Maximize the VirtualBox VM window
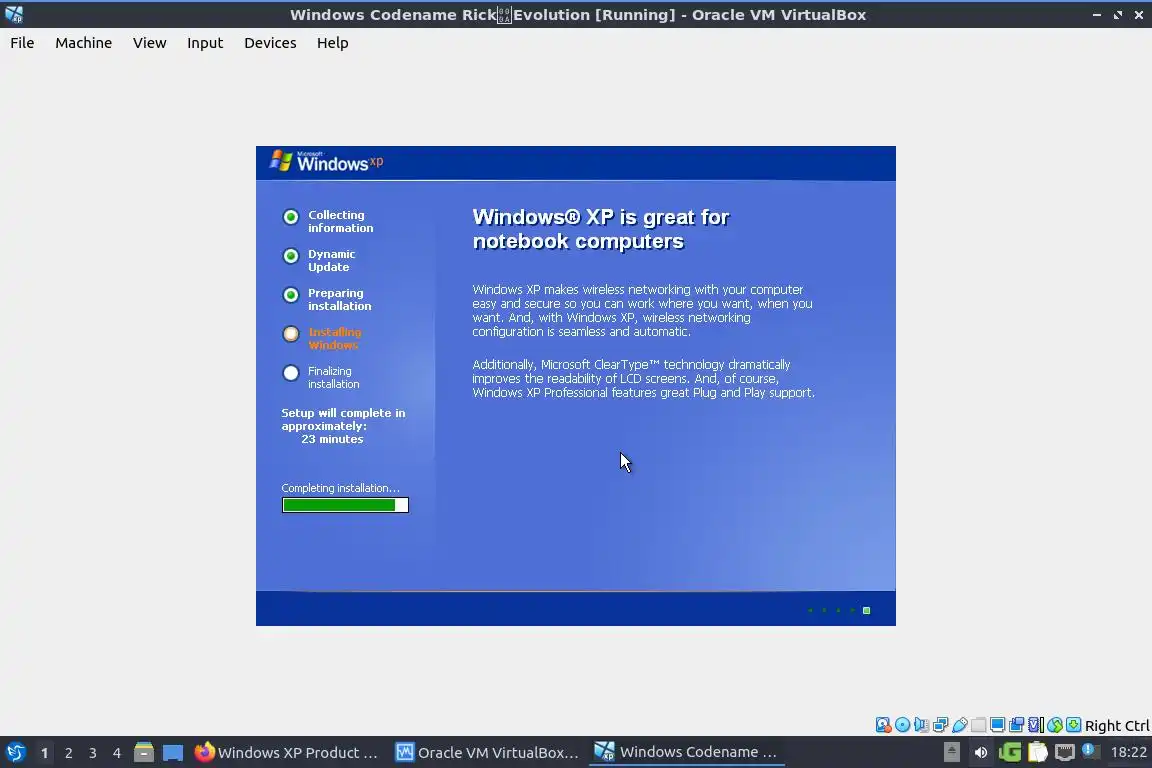Viewport: 1152px width, 768px height. click(x=1117, y=15)
